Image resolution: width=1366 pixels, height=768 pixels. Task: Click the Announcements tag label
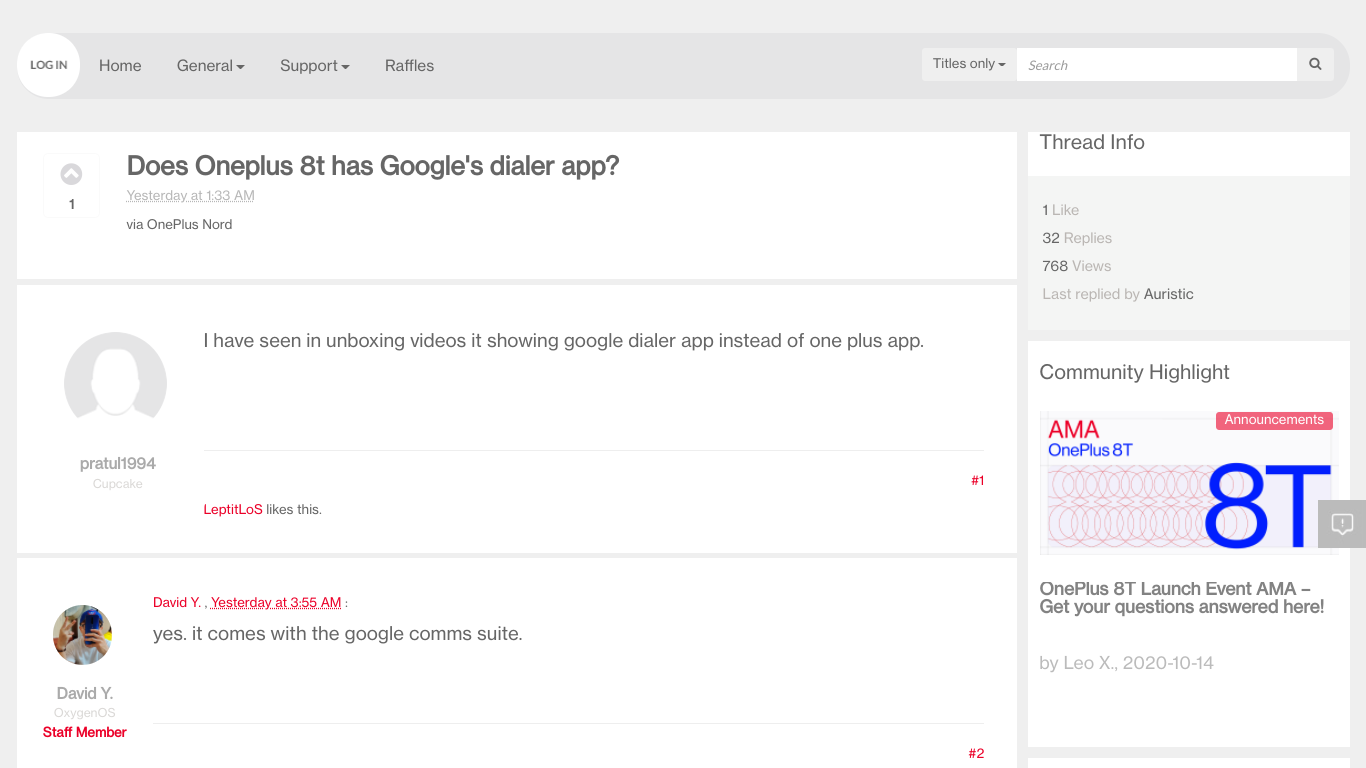click(1274, 420)
